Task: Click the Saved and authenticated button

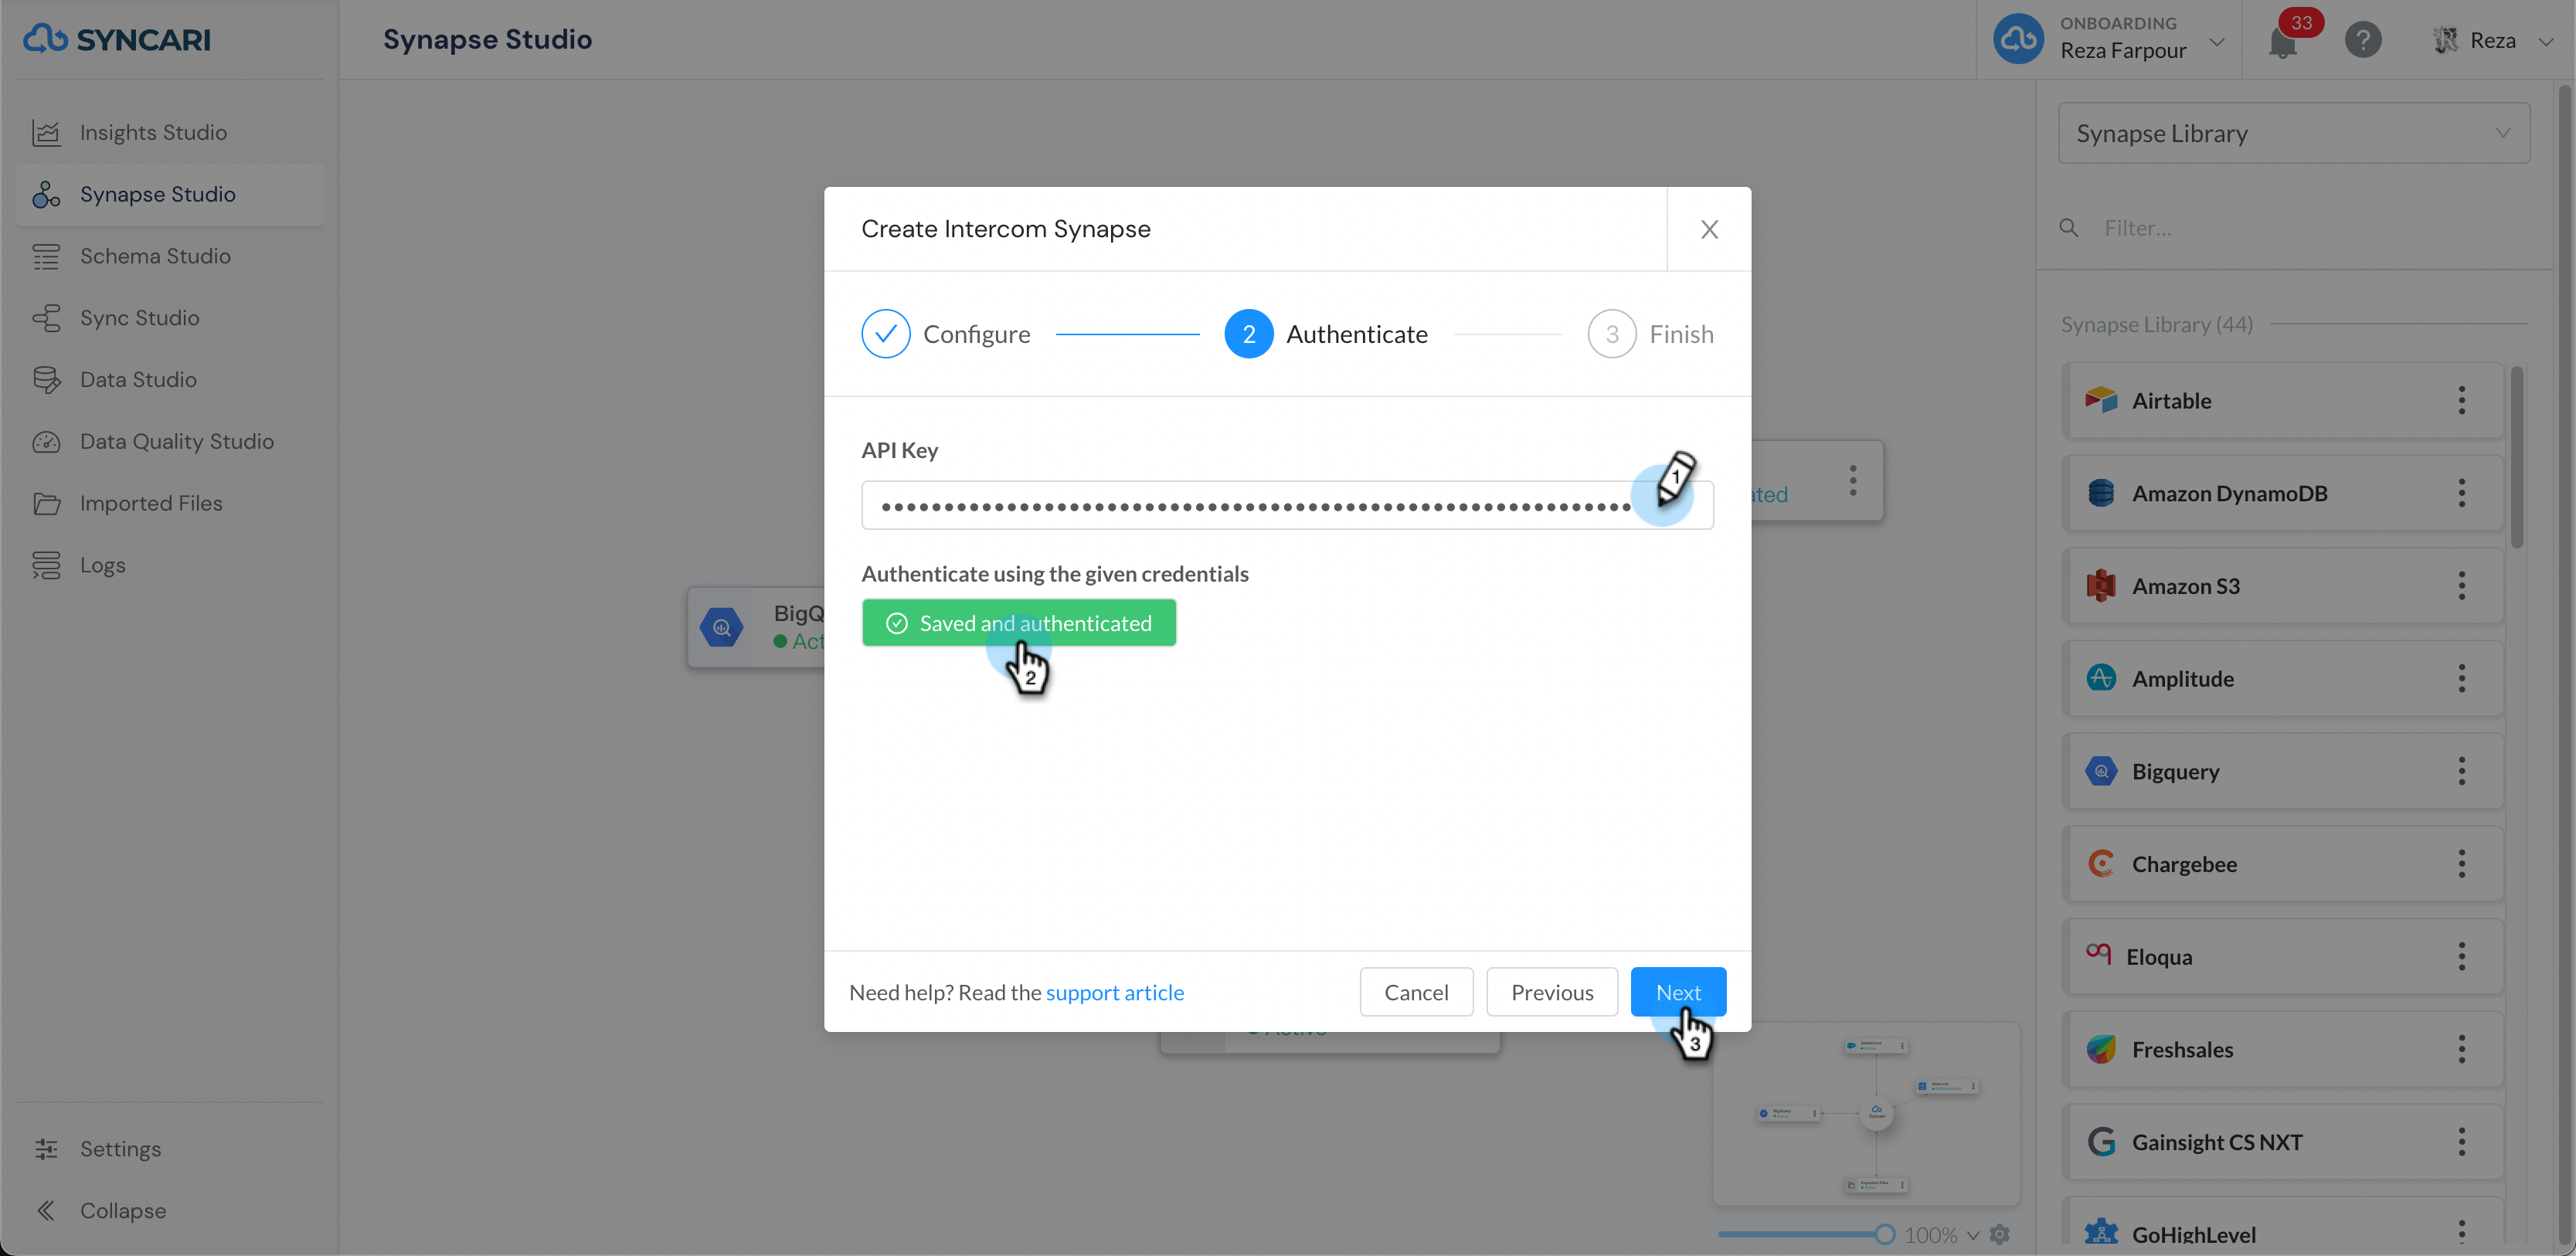Action: (x=1019, y=623)
